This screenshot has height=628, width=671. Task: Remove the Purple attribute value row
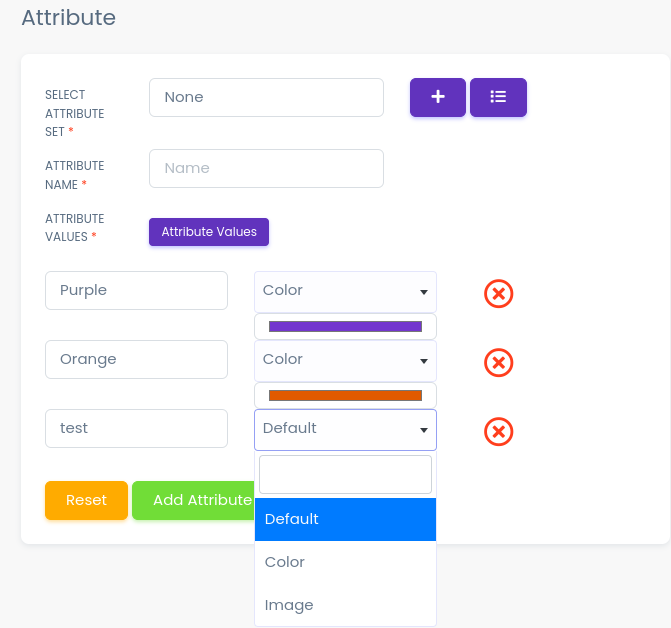[498, 293]
